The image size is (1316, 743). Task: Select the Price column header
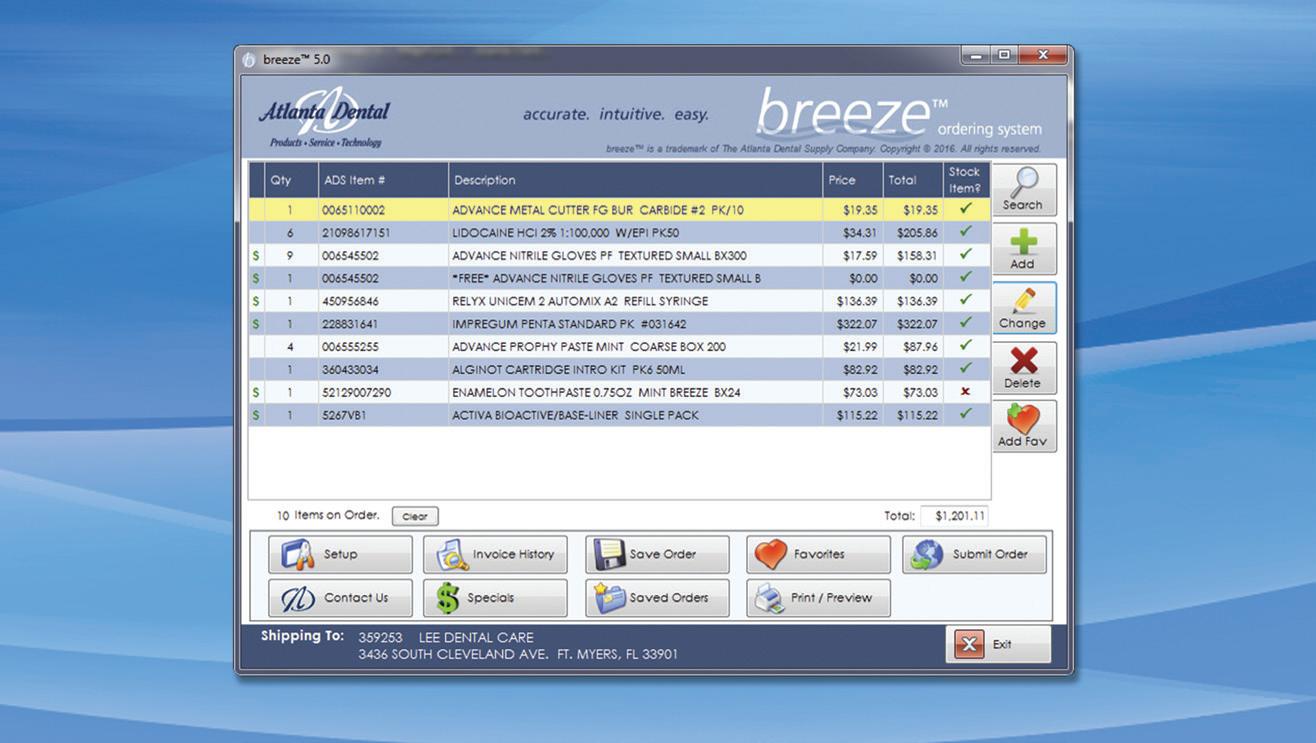853,180
